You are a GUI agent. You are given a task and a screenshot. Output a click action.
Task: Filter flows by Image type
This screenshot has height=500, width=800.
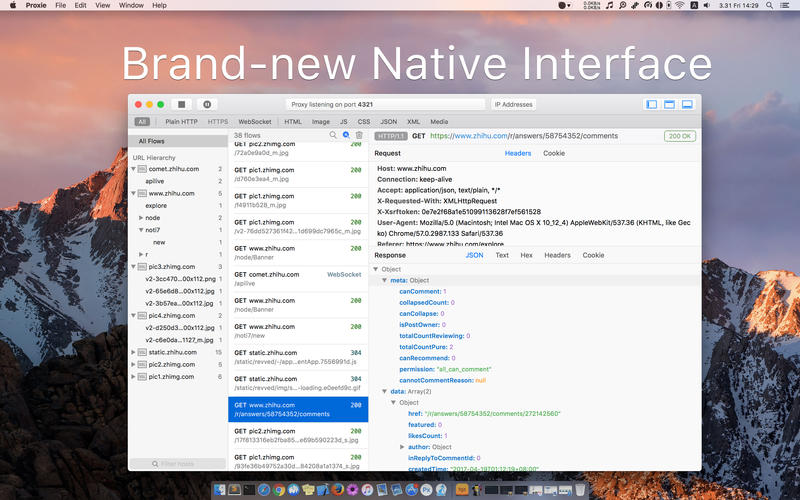pyautogui.click(x=321, y=122)
